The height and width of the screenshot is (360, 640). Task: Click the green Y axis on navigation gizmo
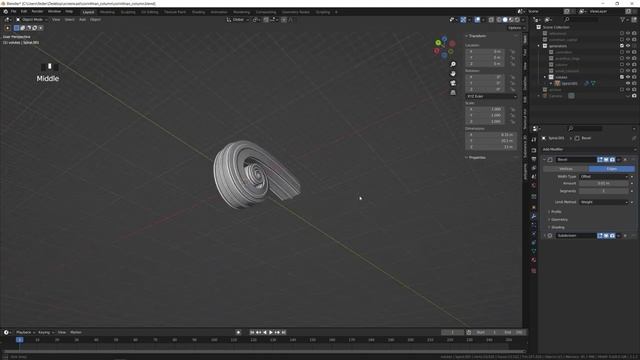click(x=438, y=42)
